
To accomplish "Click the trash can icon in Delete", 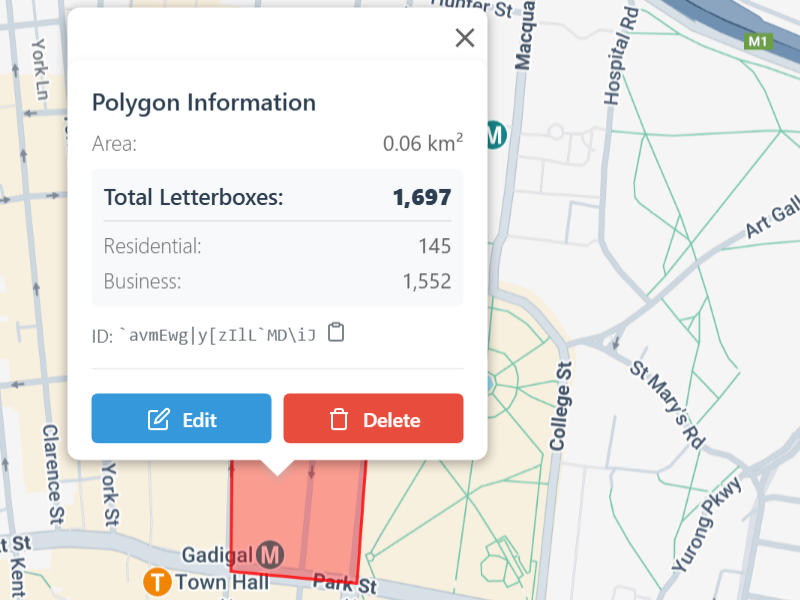I will point(339,420).
